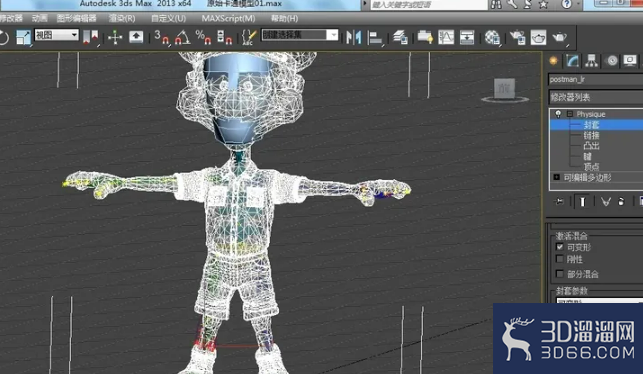Switch to the Display panel tab
Image resolution: width=643 pixels, height=374 pixels.
tap(630, 61)
